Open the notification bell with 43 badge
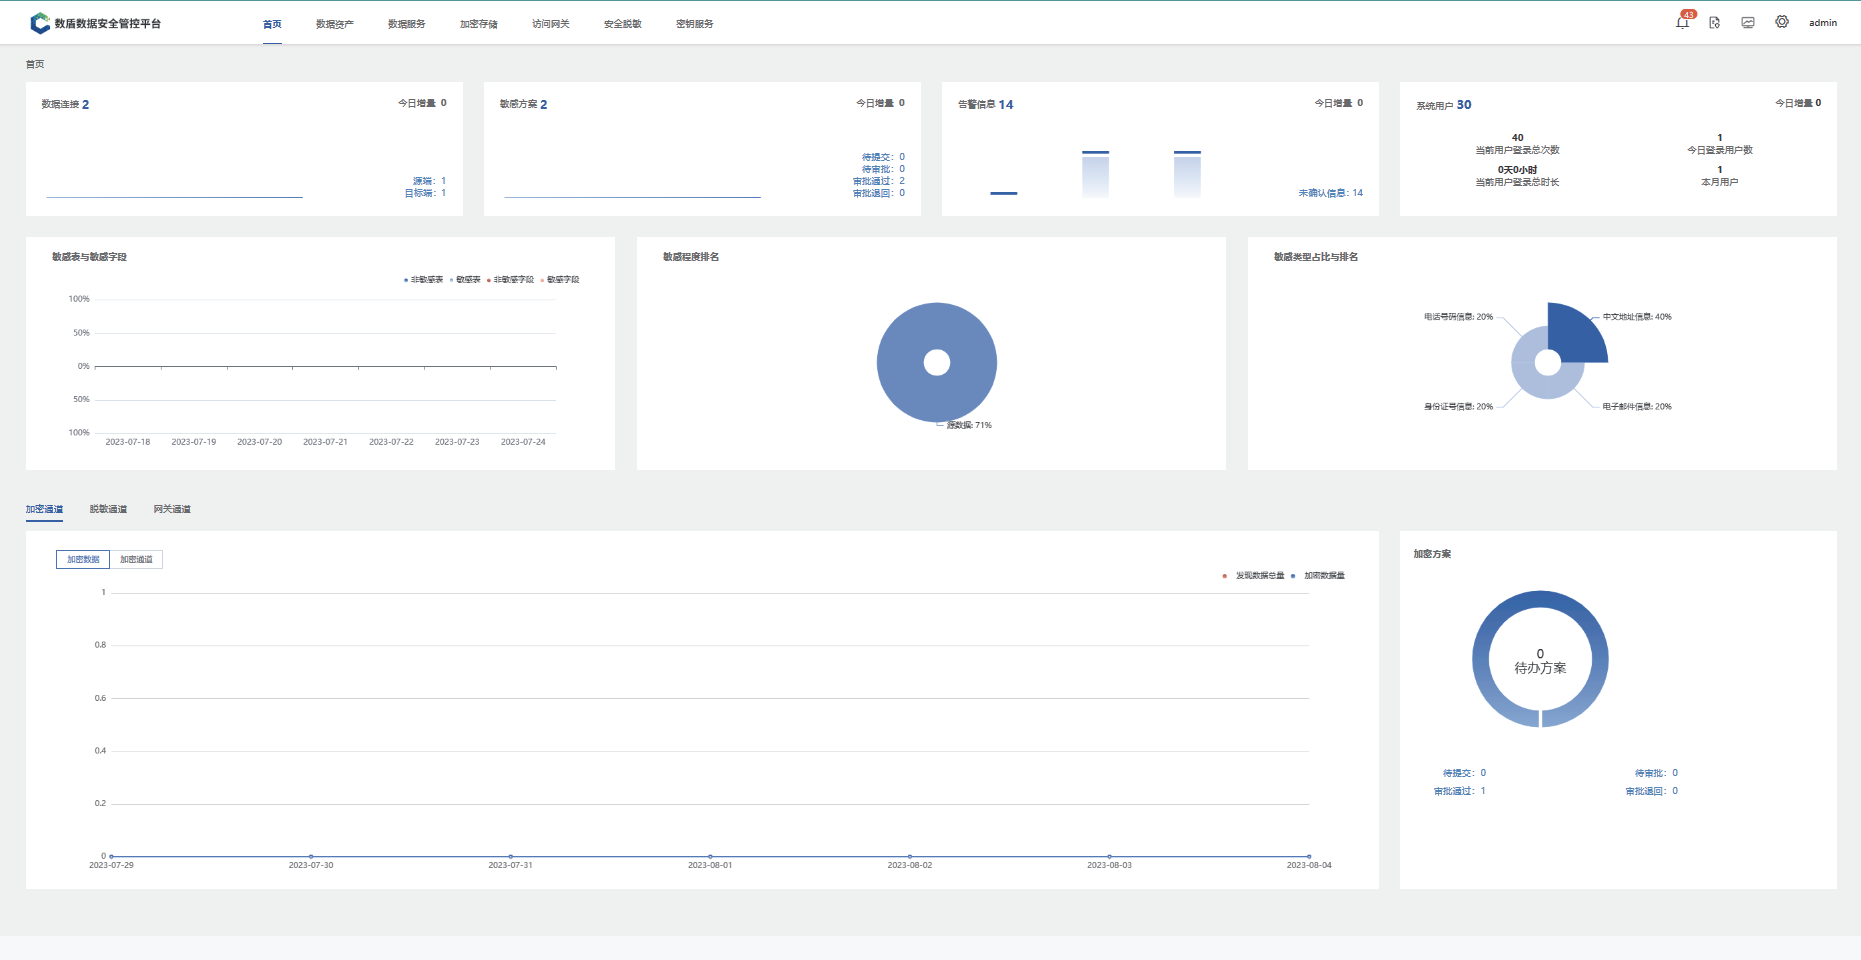This screenshot has width=1861, height=960. tap(1683, 23)
